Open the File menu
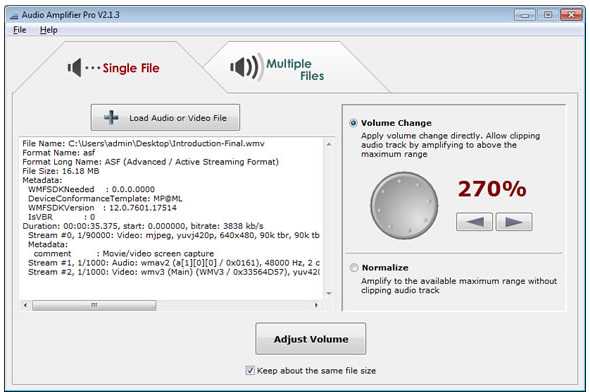The height and width of the screenshot is (392, 590). click(x=20, y=30)
